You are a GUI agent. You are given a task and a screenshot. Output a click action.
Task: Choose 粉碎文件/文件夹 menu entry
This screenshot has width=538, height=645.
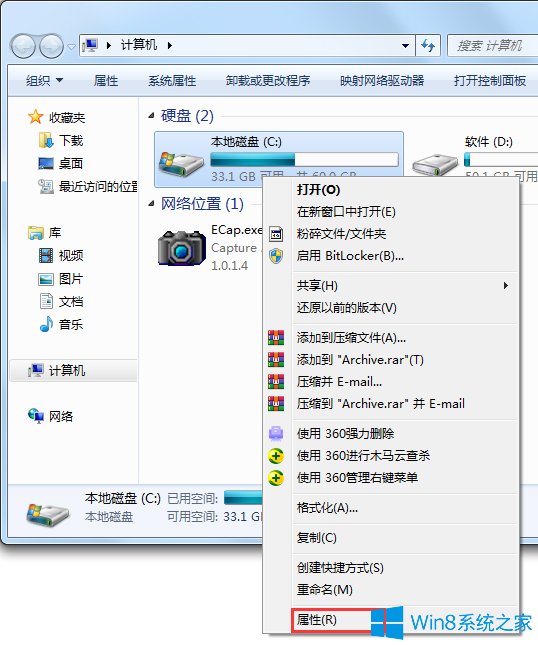391,234
